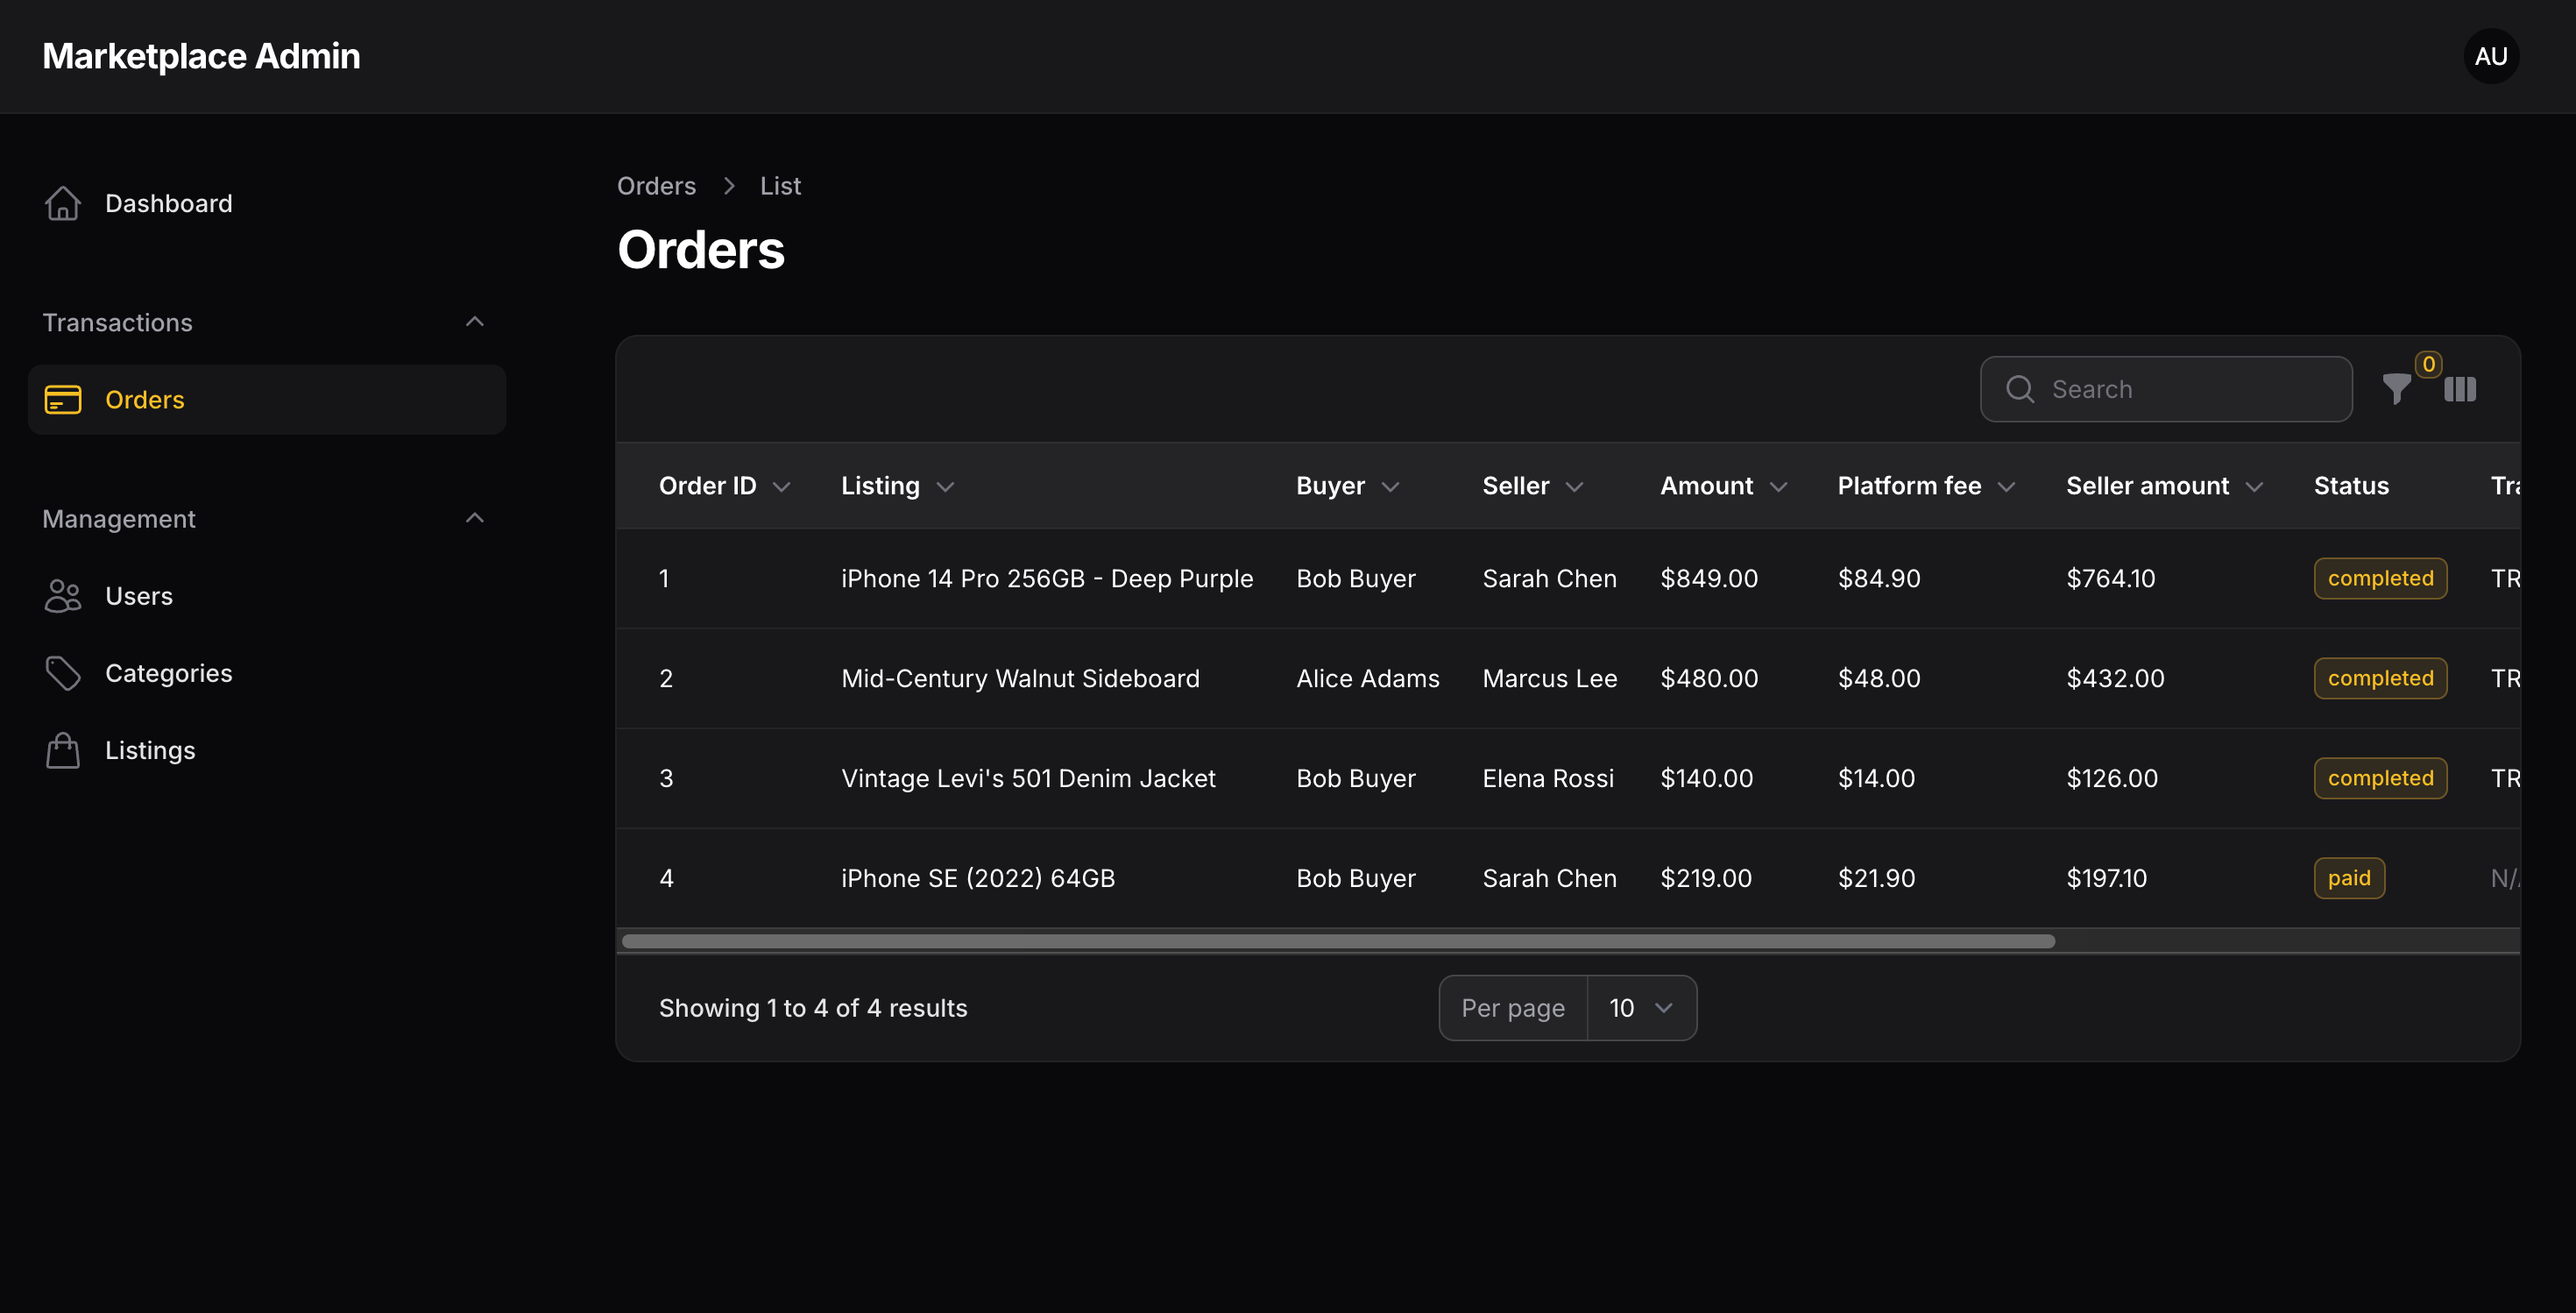
Task: Click the Dashboard home icon
Action: coord(62,203)
